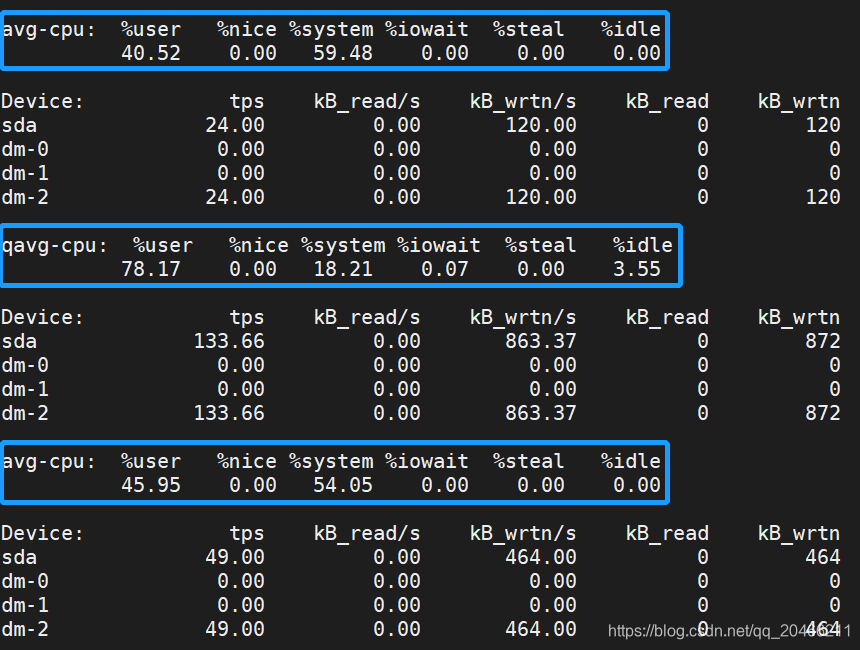Click the sda tps value 133.66
The image size is (860, 650).
tap(229, 342)
